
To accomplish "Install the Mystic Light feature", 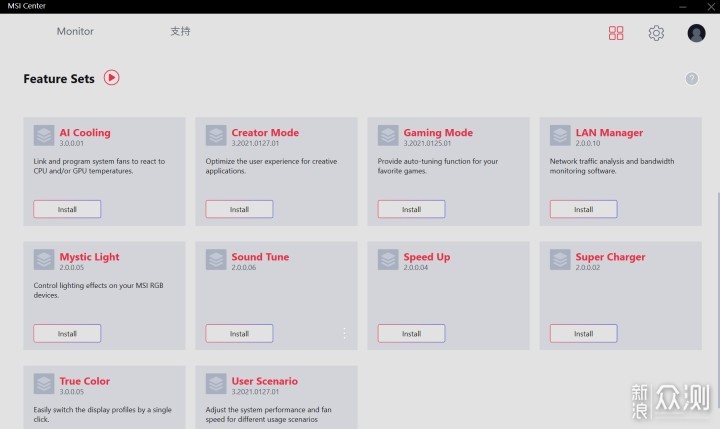I will [x=67, y=333].
